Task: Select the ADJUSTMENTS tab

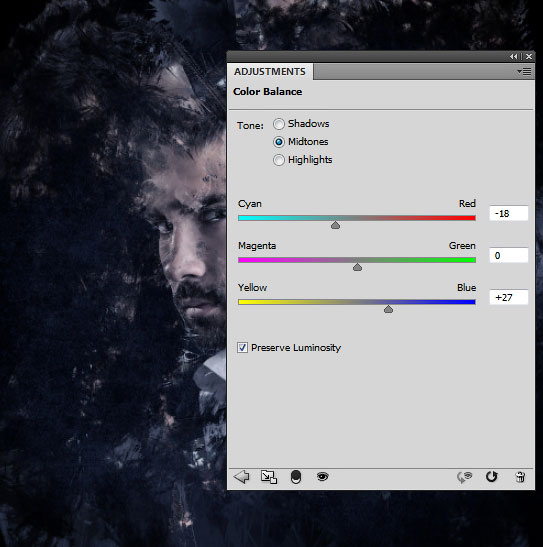Action: 270,72
